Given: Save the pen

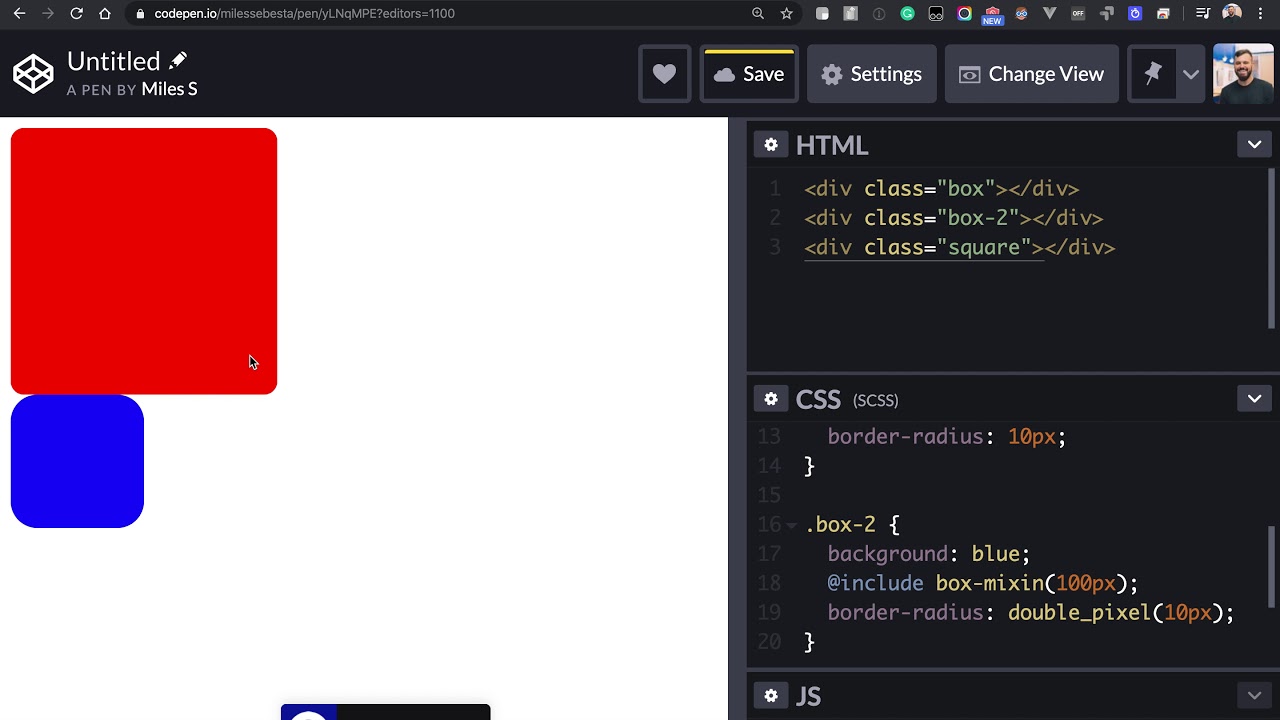Looking at the screenshot, I should (x=749, y=74).
